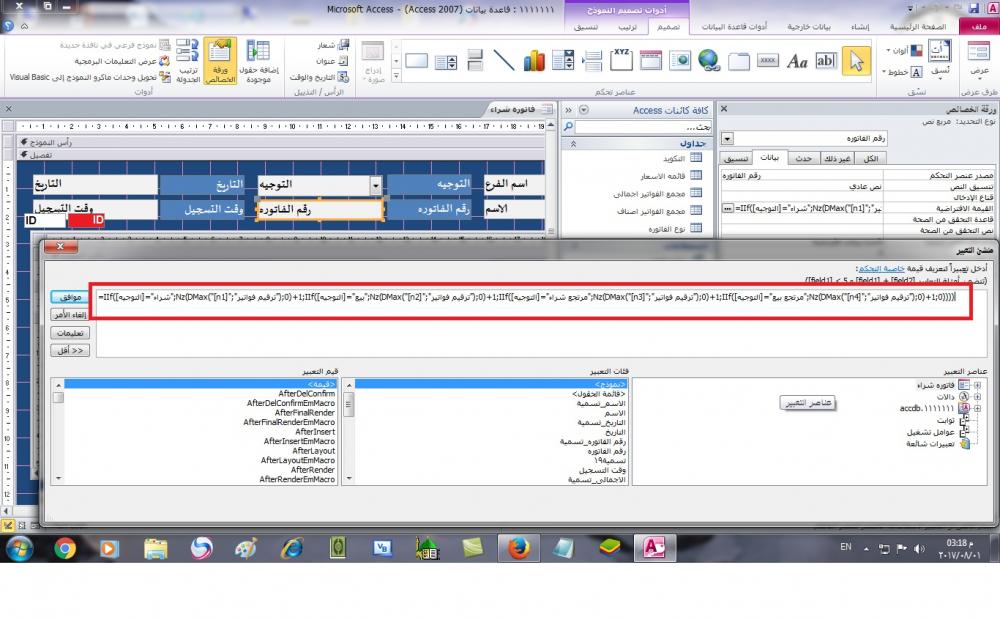The height and width of the screenshot is (620, 1000).
Task: Expand فاتوره شراء tree node
Action: point(977,385)
